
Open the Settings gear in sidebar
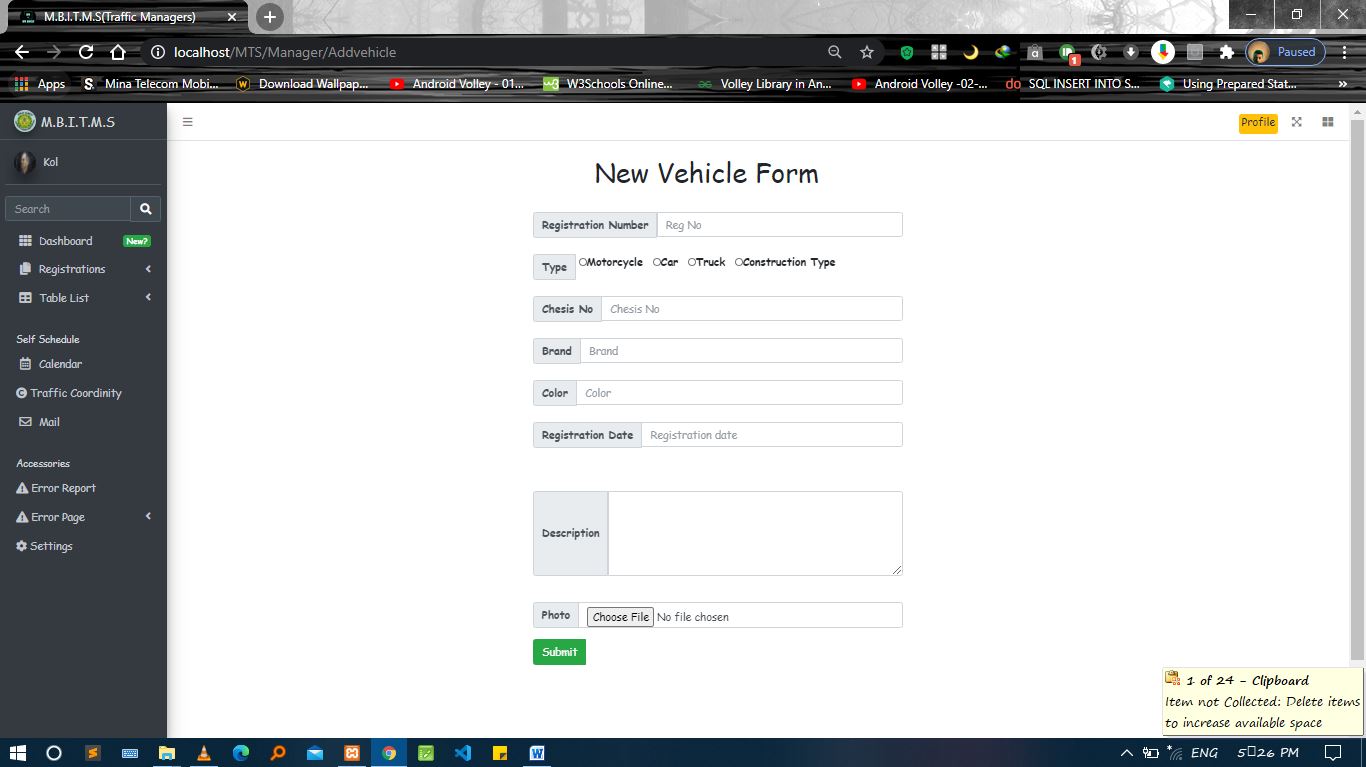pyautogui.click(x=50, y=545)
